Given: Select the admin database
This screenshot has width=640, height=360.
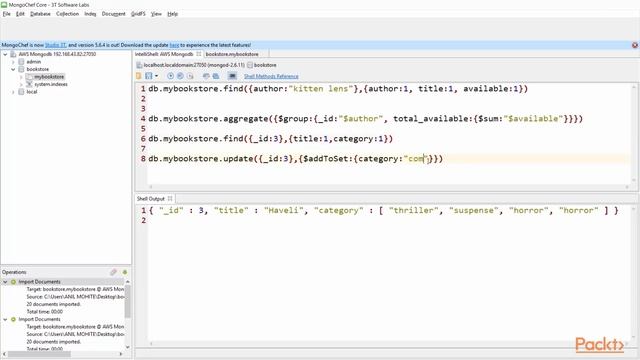Looking at the screenshot, I should [x=33, y=62].
